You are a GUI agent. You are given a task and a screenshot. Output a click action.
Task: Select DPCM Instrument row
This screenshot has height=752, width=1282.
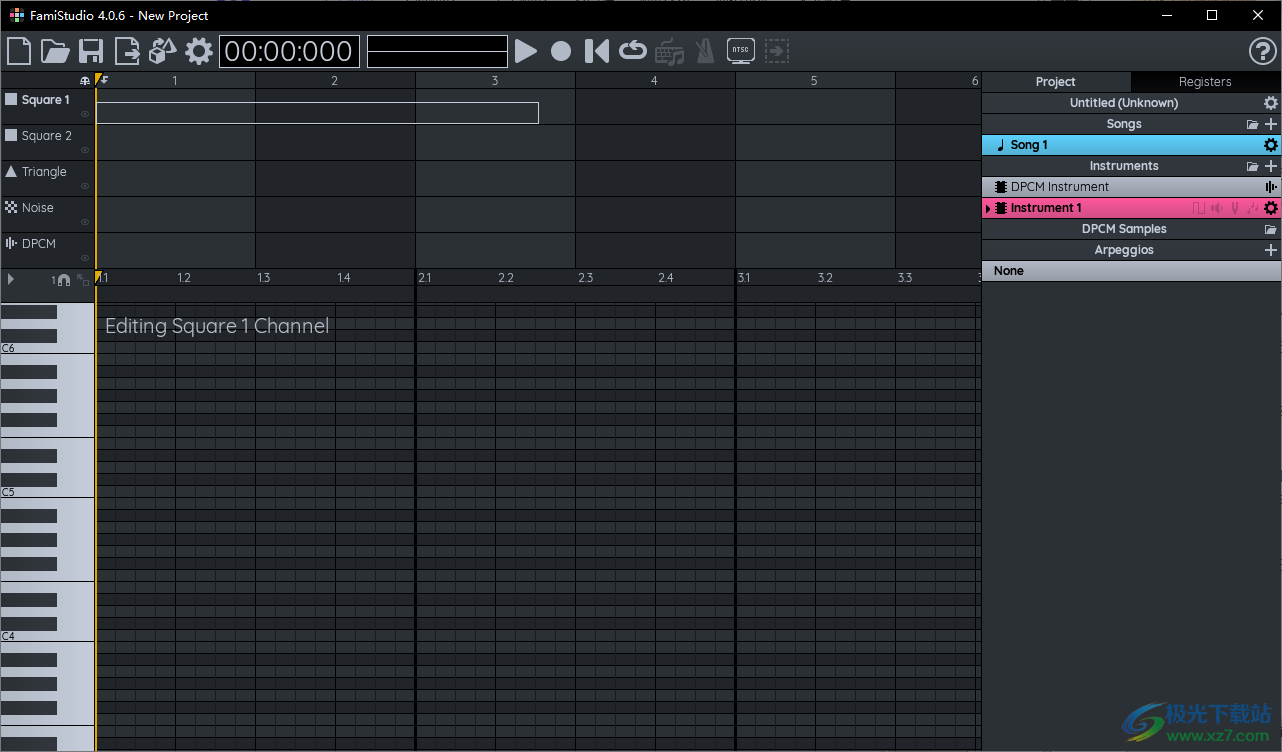[1131, 187]
